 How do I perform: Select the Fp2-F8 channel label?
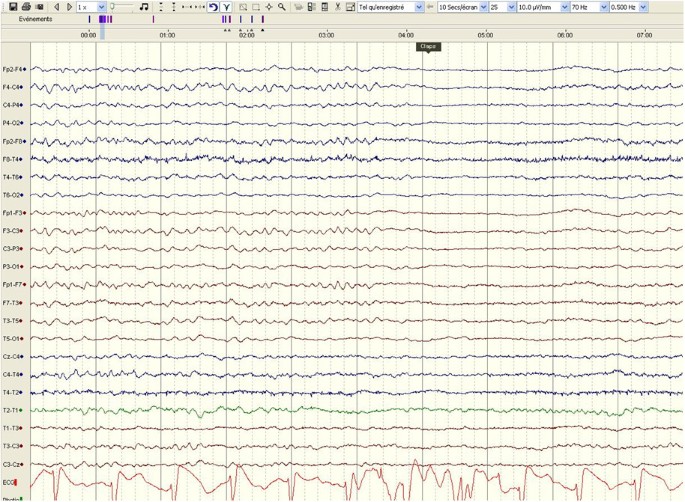click(14, 141)
